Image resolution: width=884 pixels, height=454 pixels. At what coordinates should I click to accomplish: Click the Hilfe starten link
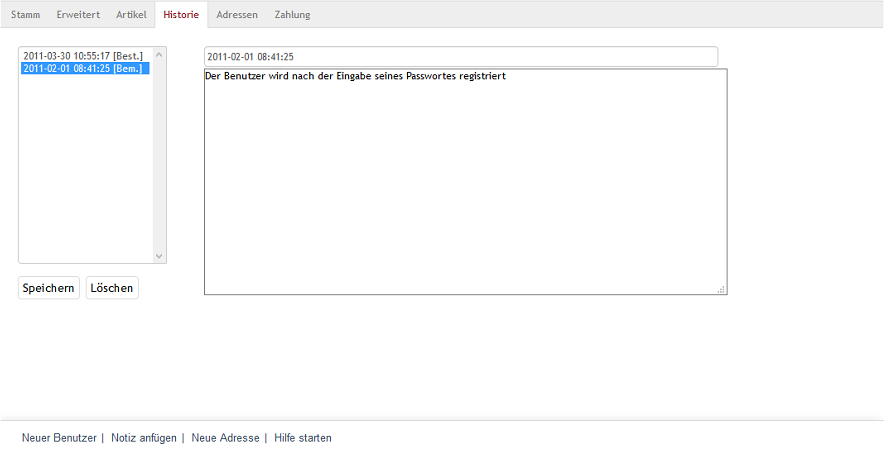click(x=303, y=438)
